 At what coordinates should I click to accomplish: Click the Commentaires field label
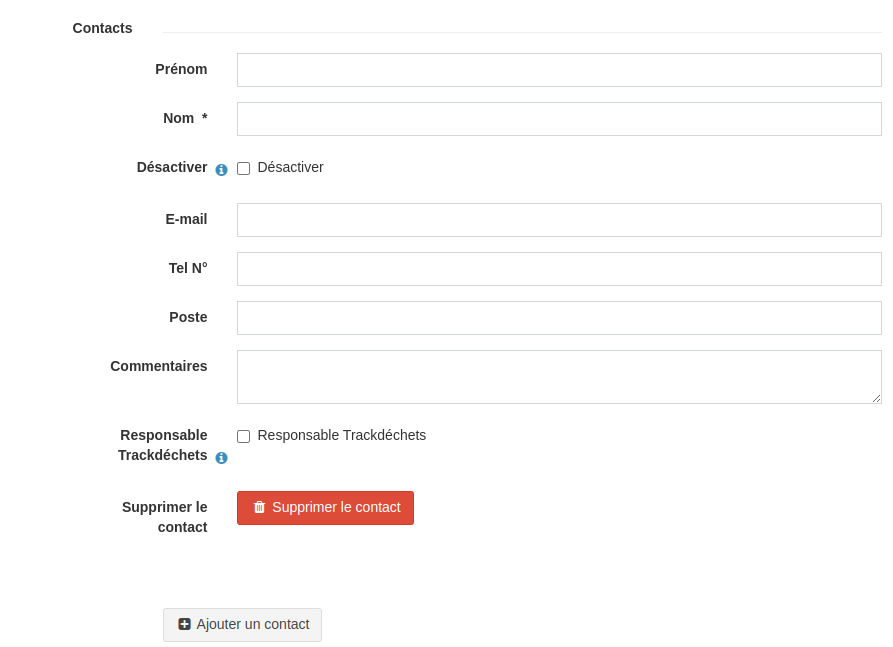[159, 366]
